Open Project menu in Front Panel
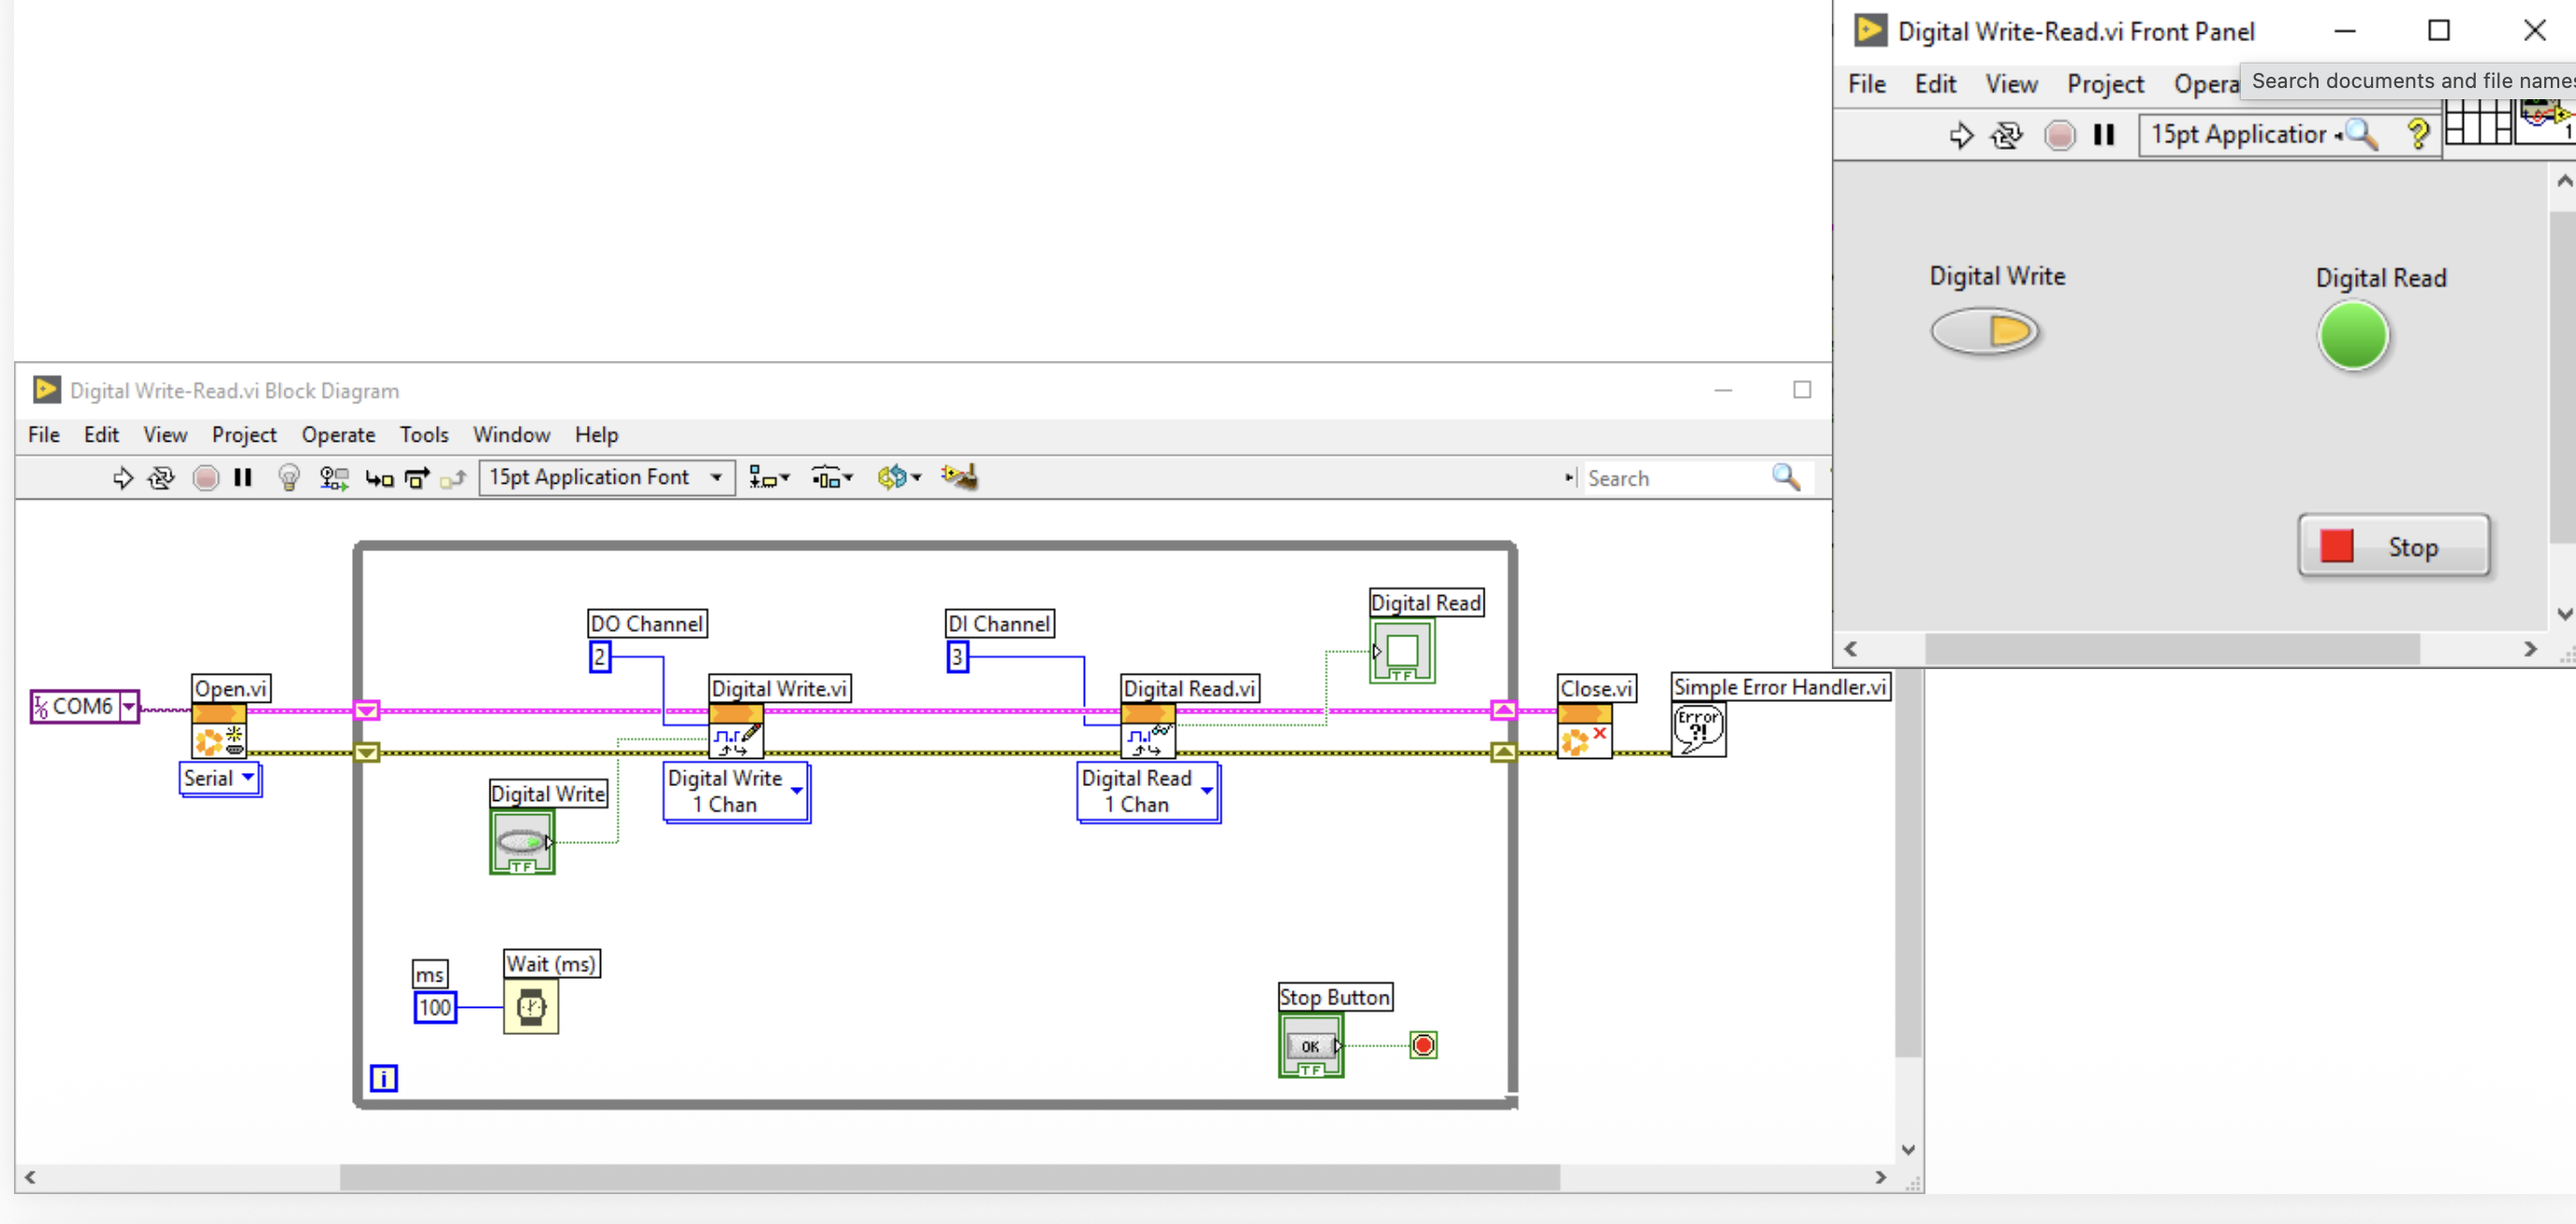2576x1224 pixels. (x=2105, y=84)
